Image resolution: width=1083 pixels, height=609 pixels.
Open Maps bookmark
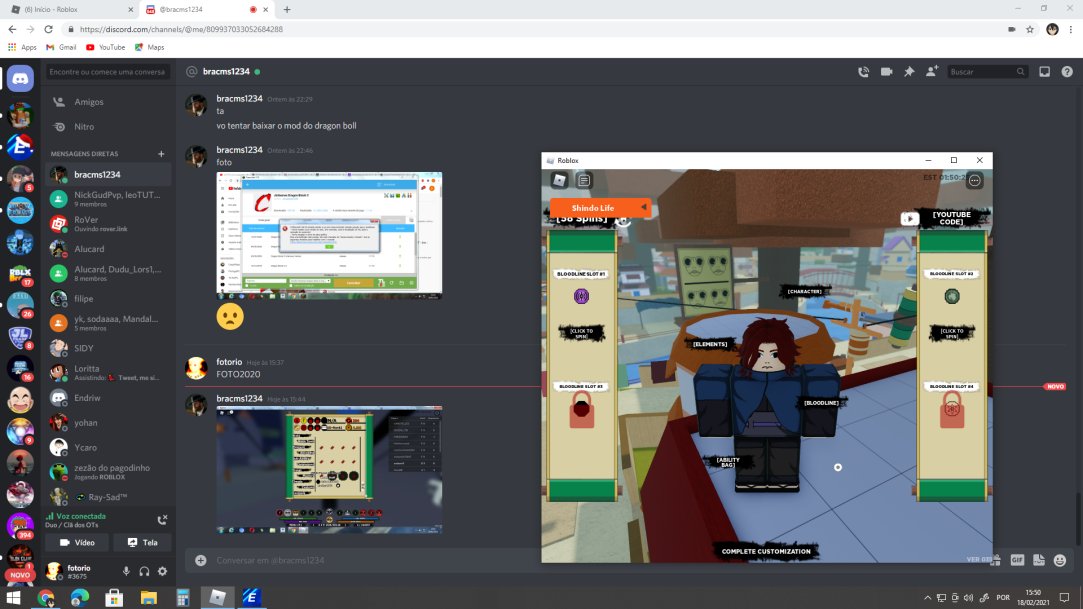coord(149,47)
